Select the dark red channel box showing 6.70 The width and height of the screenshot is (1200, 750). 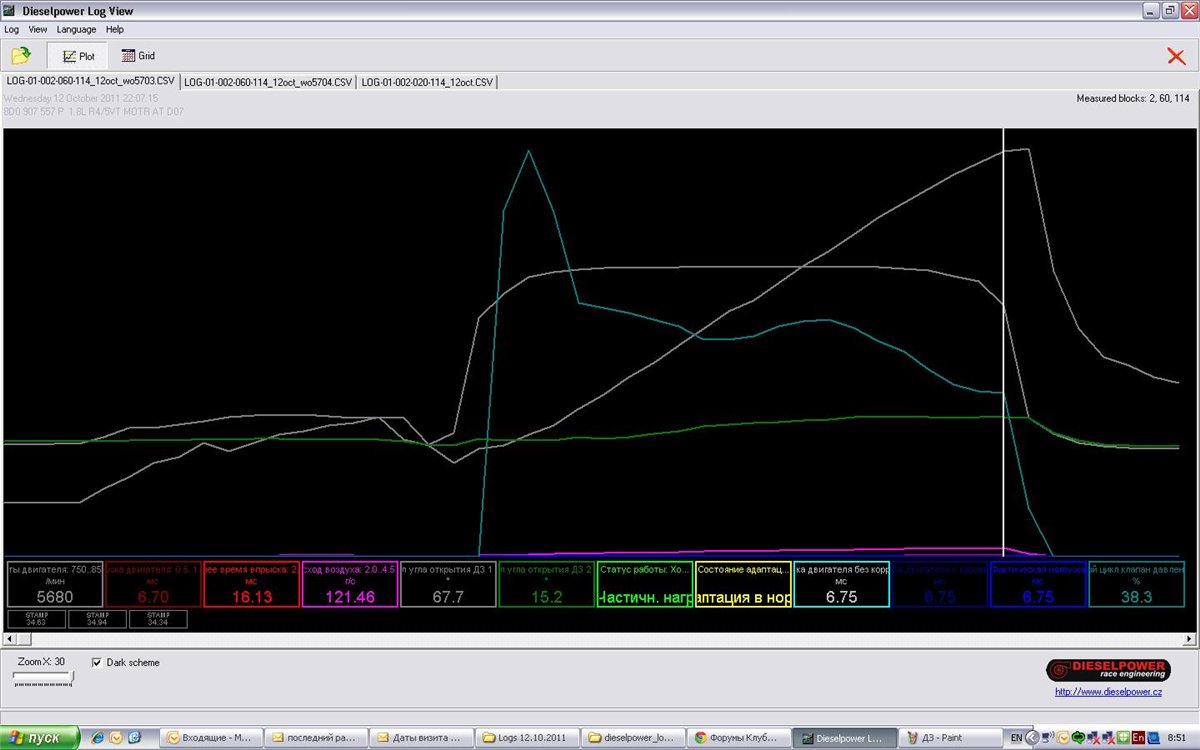152,584
